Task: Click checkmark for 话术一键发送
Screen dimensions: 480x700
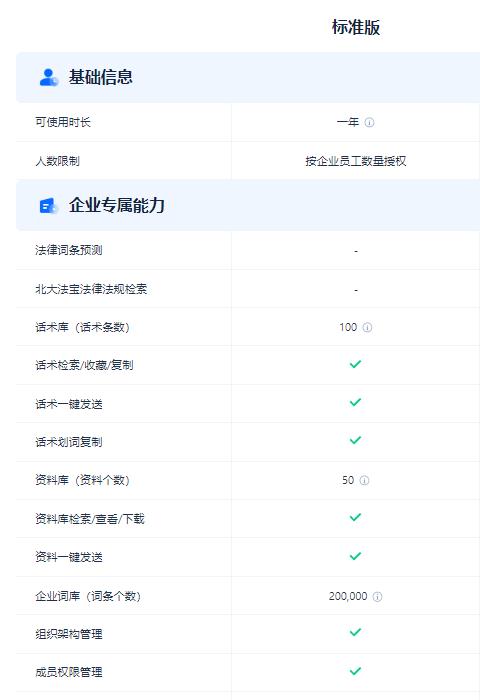Action: pos(355,403)
